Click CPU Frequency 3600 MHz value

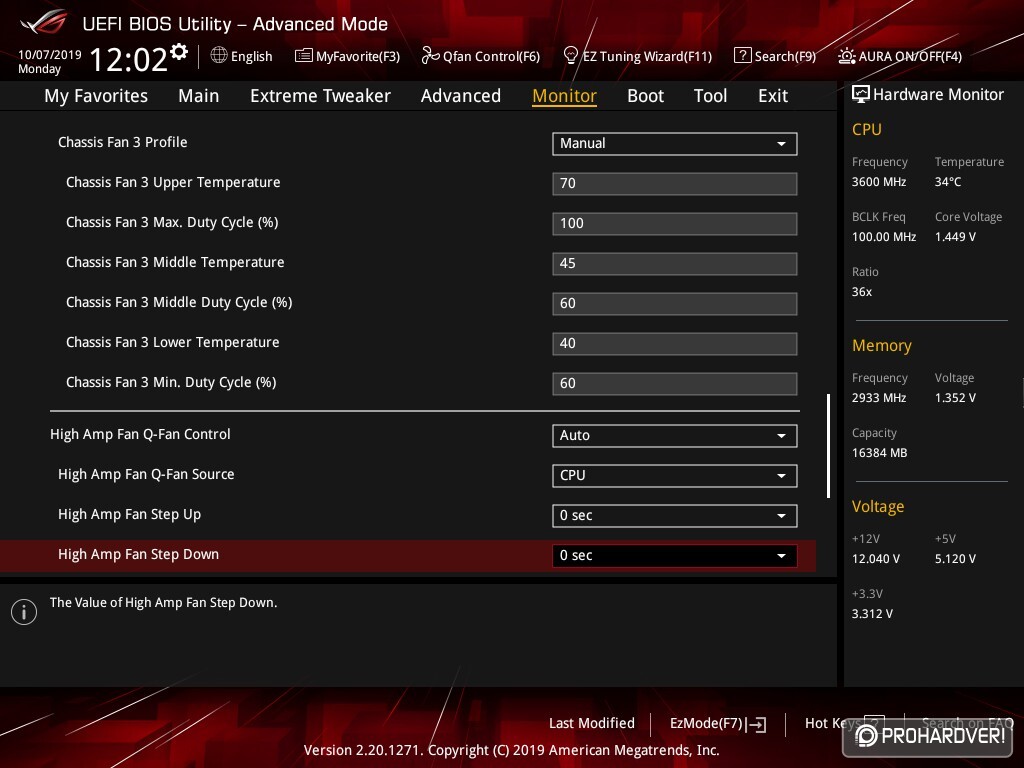click(879, 182)
